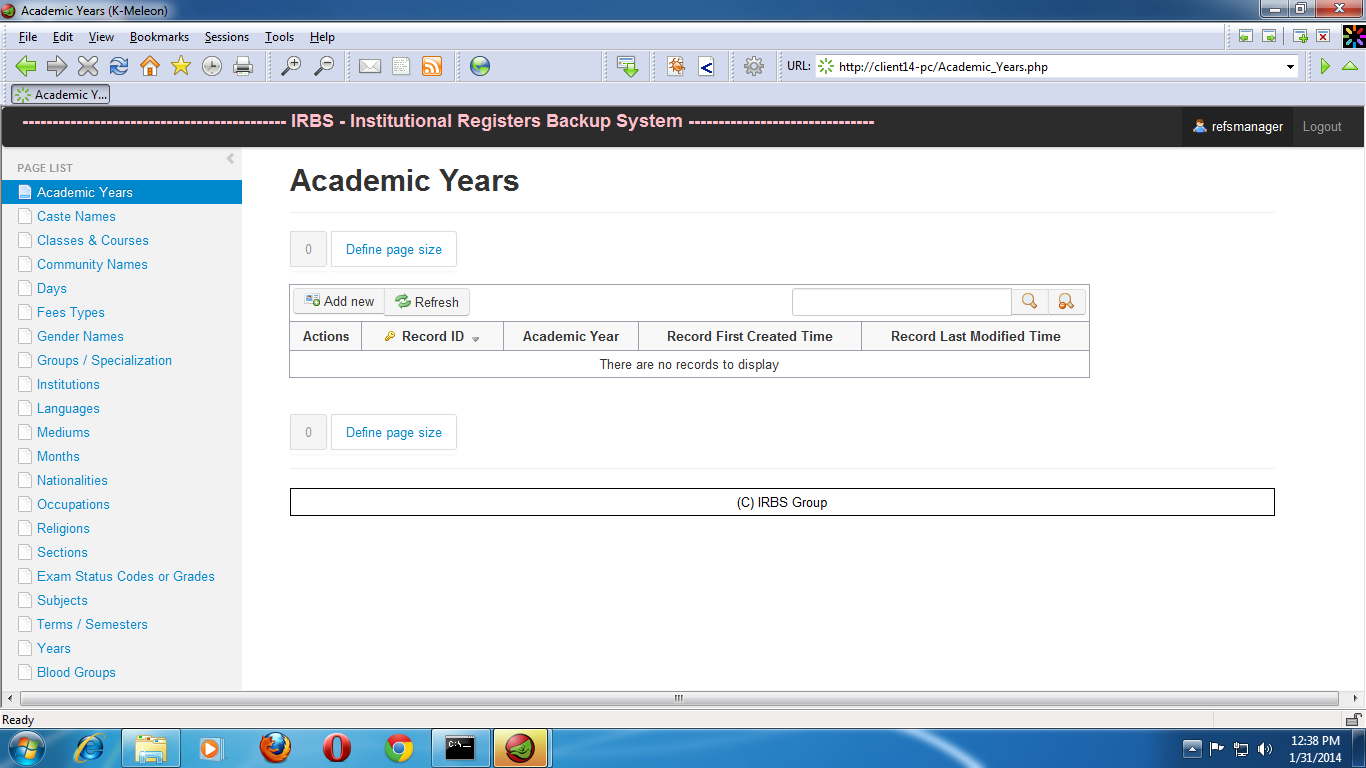Open the Sessions menu

pyautogui.click(x=227, y=37)
